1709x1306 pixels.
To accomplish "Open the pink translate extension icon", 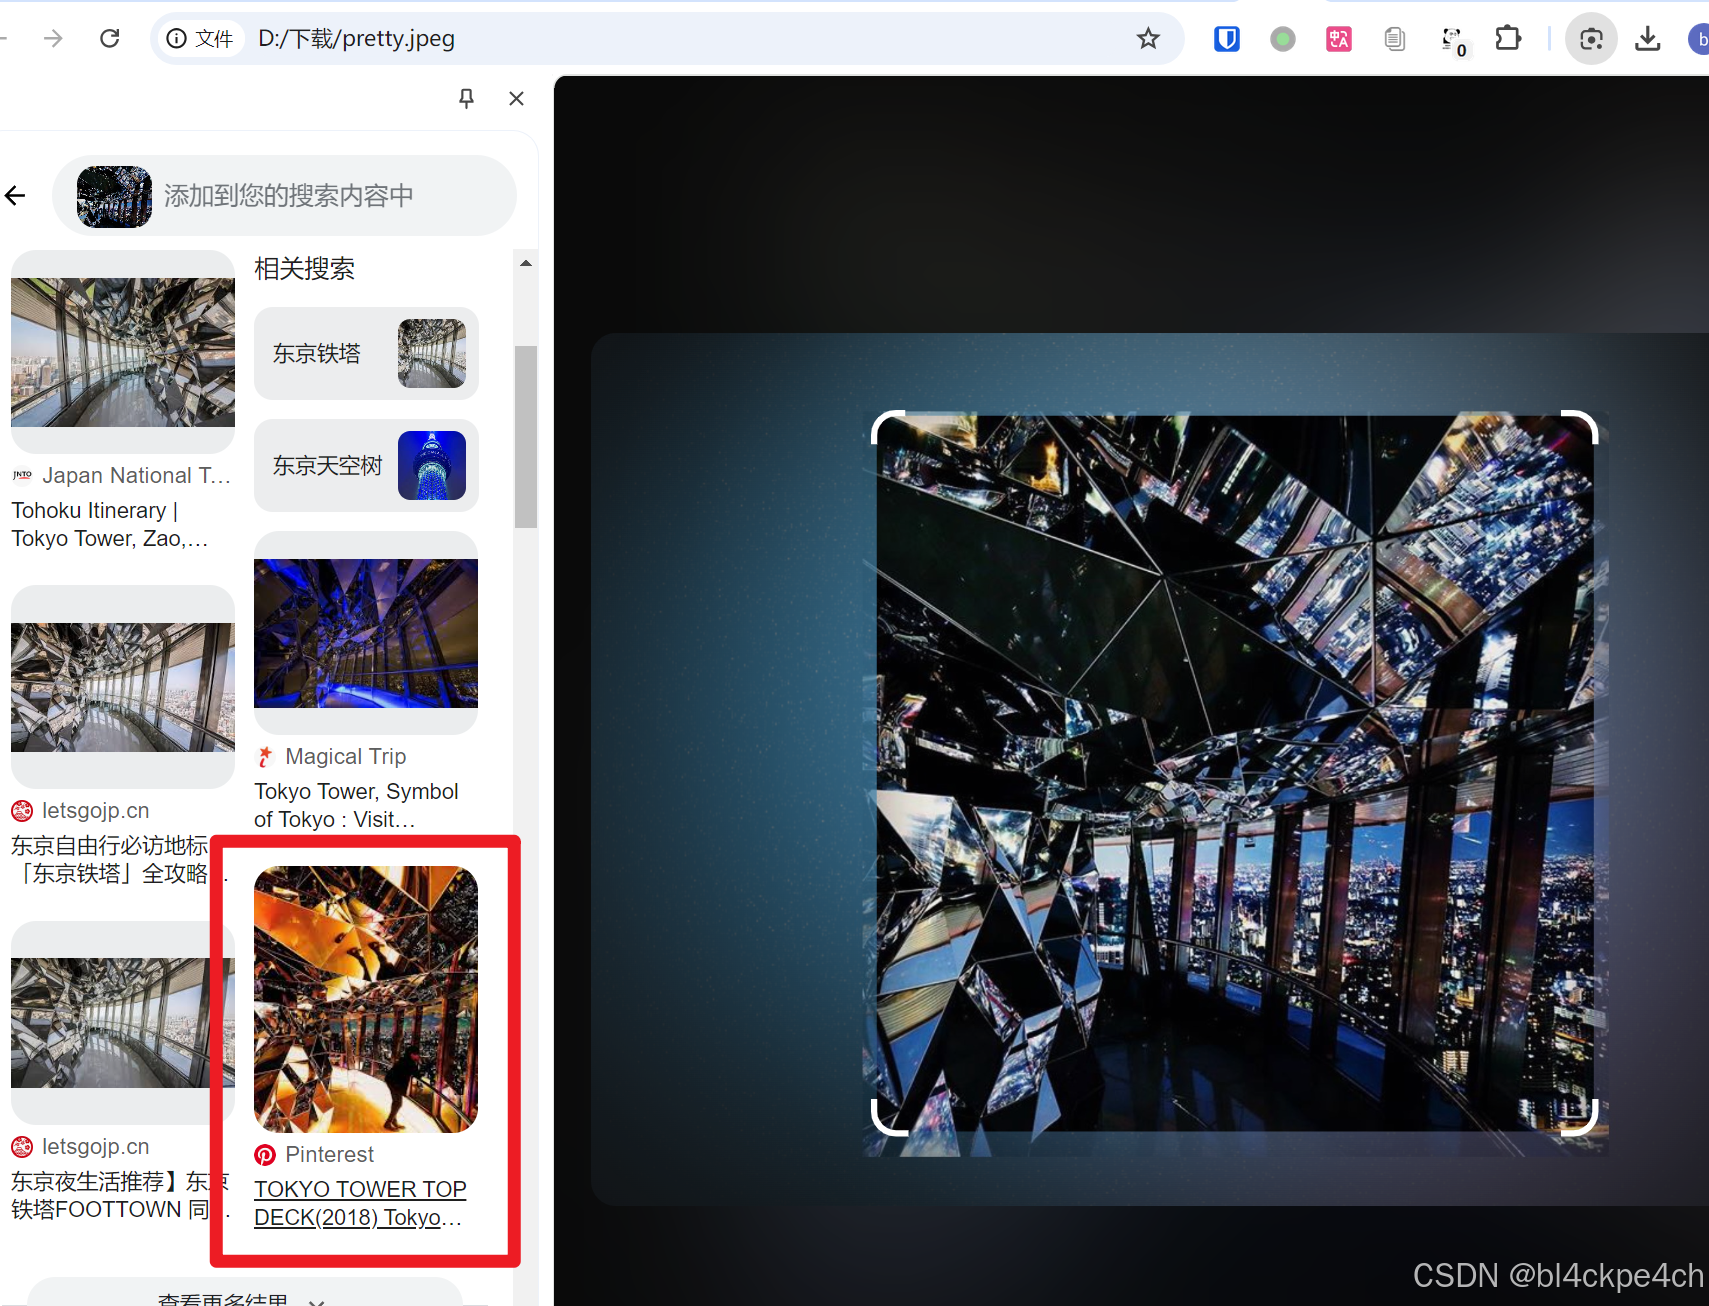I will (1339, 39).
